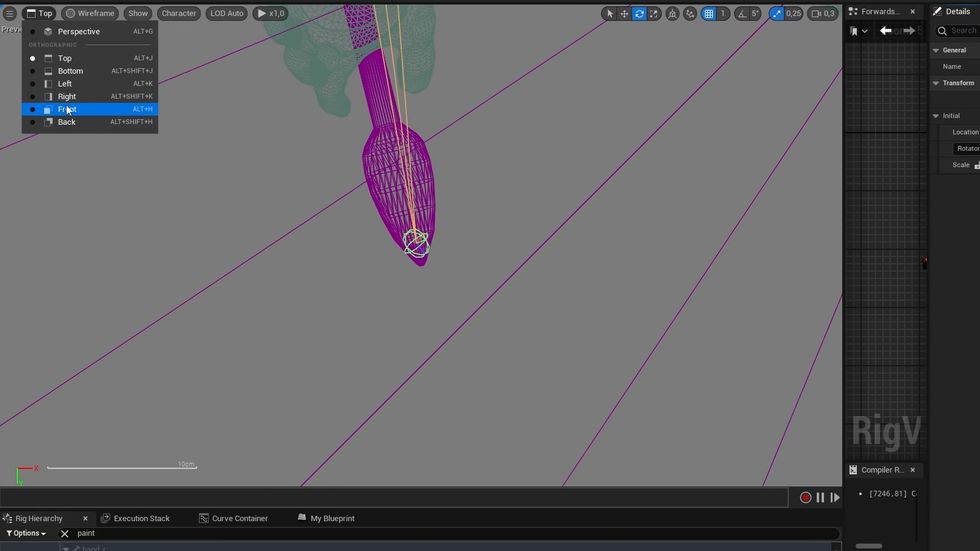Open rotation snap value 5° dropdown

(755, 13)
